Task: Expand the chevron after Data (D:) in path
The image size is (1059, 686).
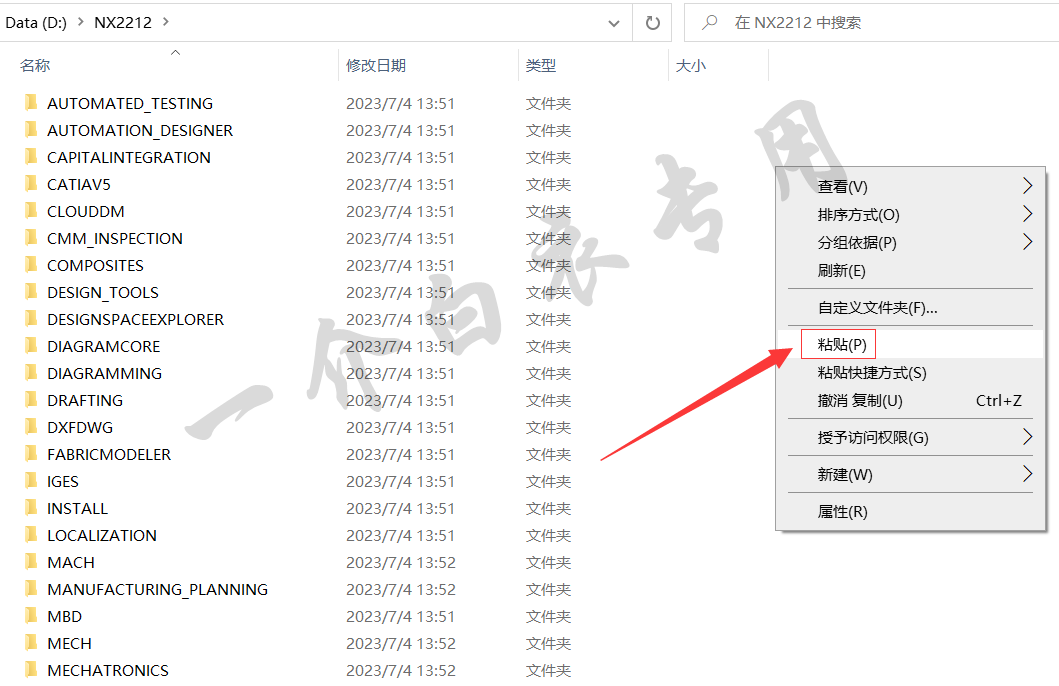Action: click(x=80, y=22)
